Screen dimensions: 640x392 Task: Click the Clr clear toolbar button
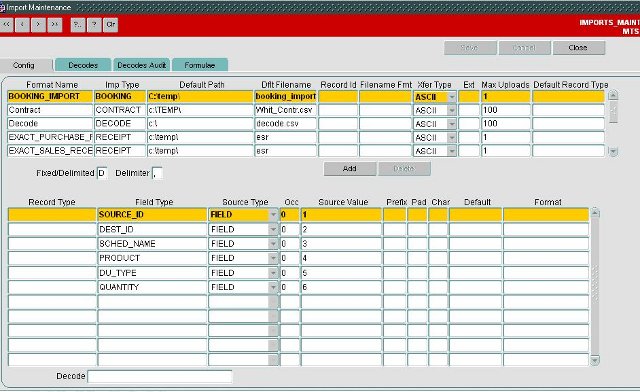(111, 24)
